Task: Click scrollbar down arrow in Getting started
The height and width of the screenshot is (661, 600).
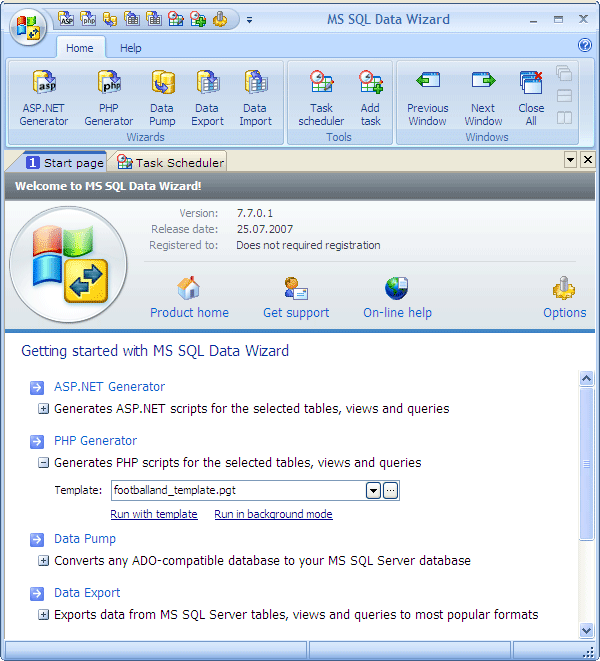Action: [x=586, y=630]
